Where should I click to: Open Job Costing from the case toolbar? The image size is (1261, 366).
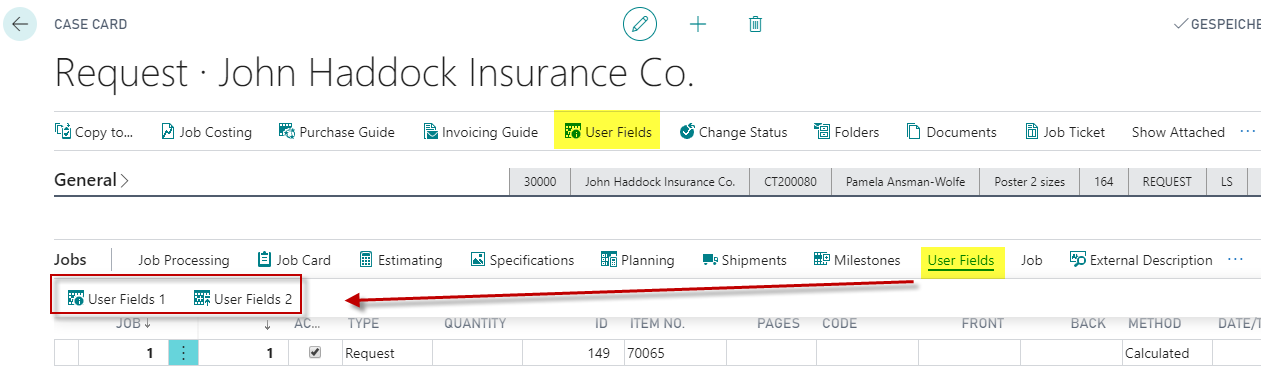tap(206, 132)
